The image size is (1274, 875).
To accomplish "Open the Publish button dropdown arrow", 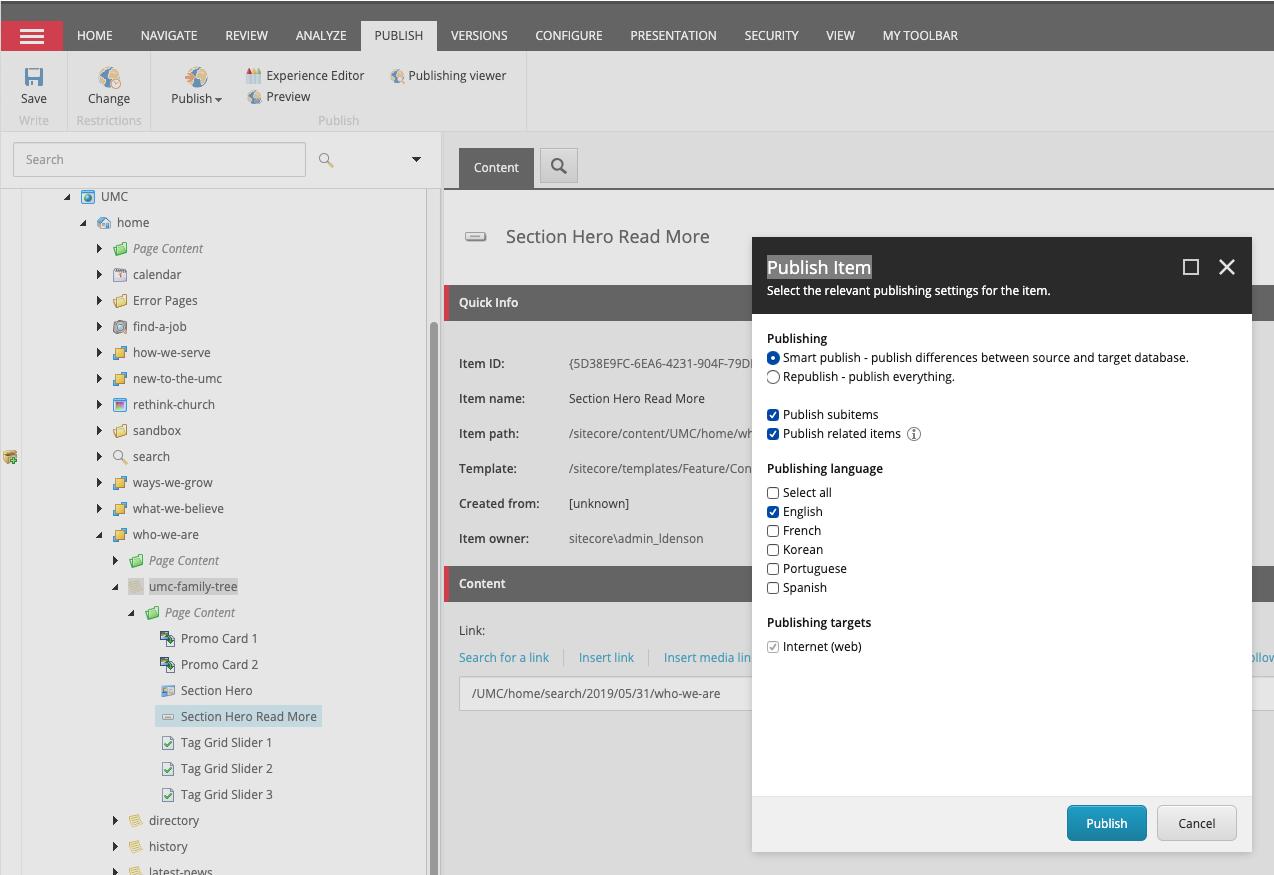I will tap(218, 99).
